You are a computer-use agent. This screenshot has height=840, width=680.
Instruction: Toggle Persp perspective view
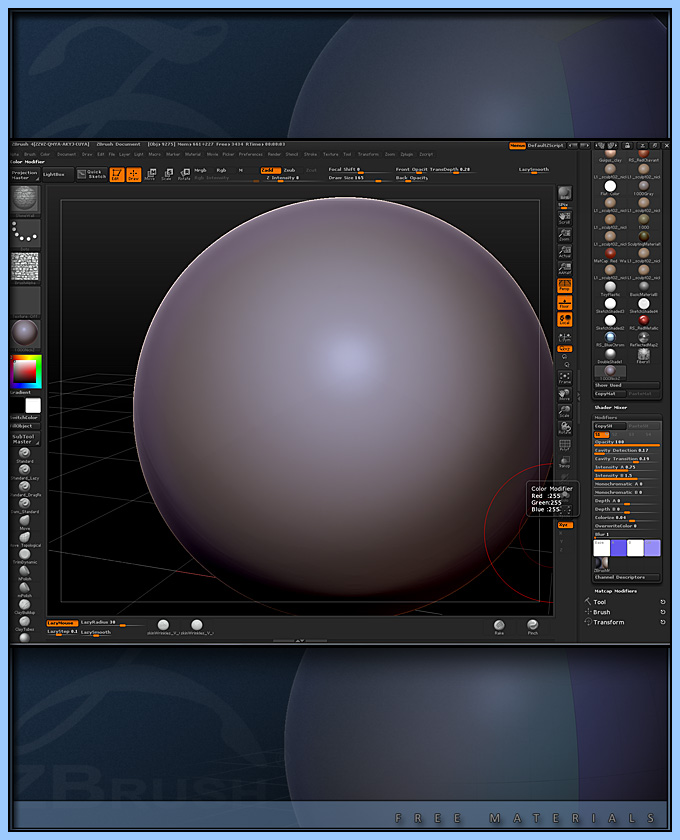564,286
